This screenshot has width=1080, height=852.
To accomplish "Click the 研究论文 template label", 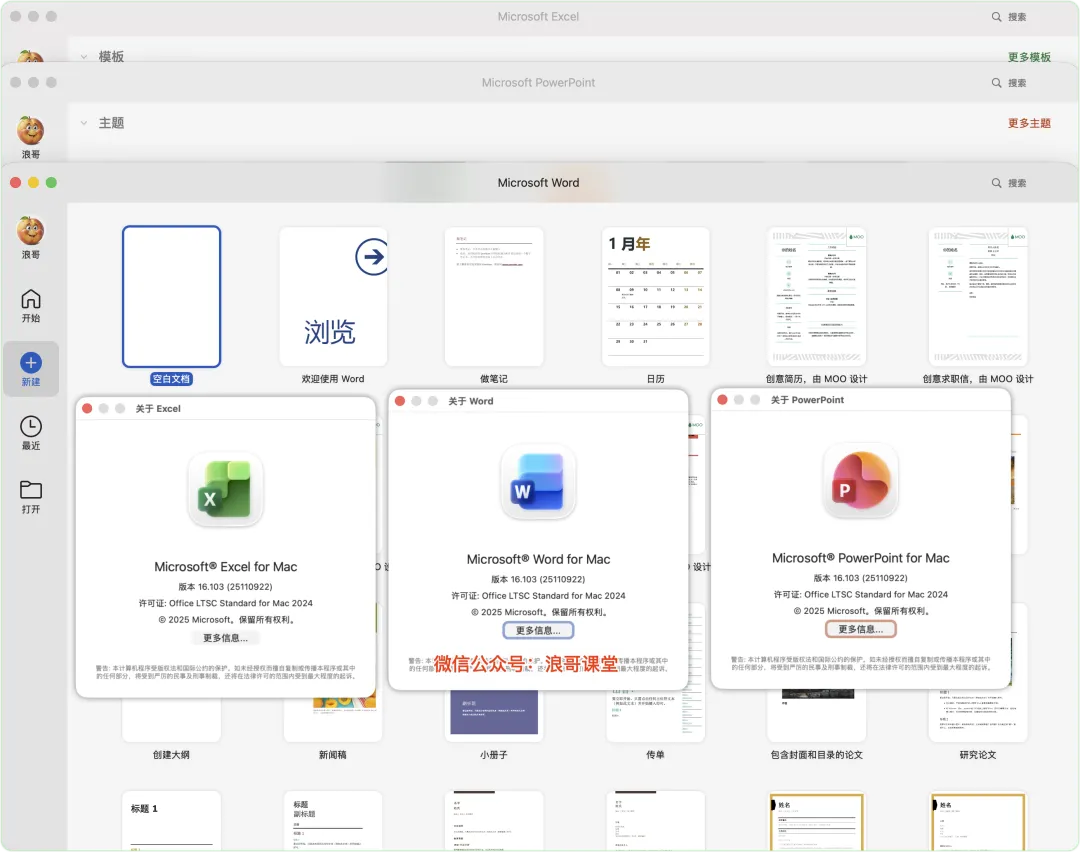I will [x=977, y=755].
